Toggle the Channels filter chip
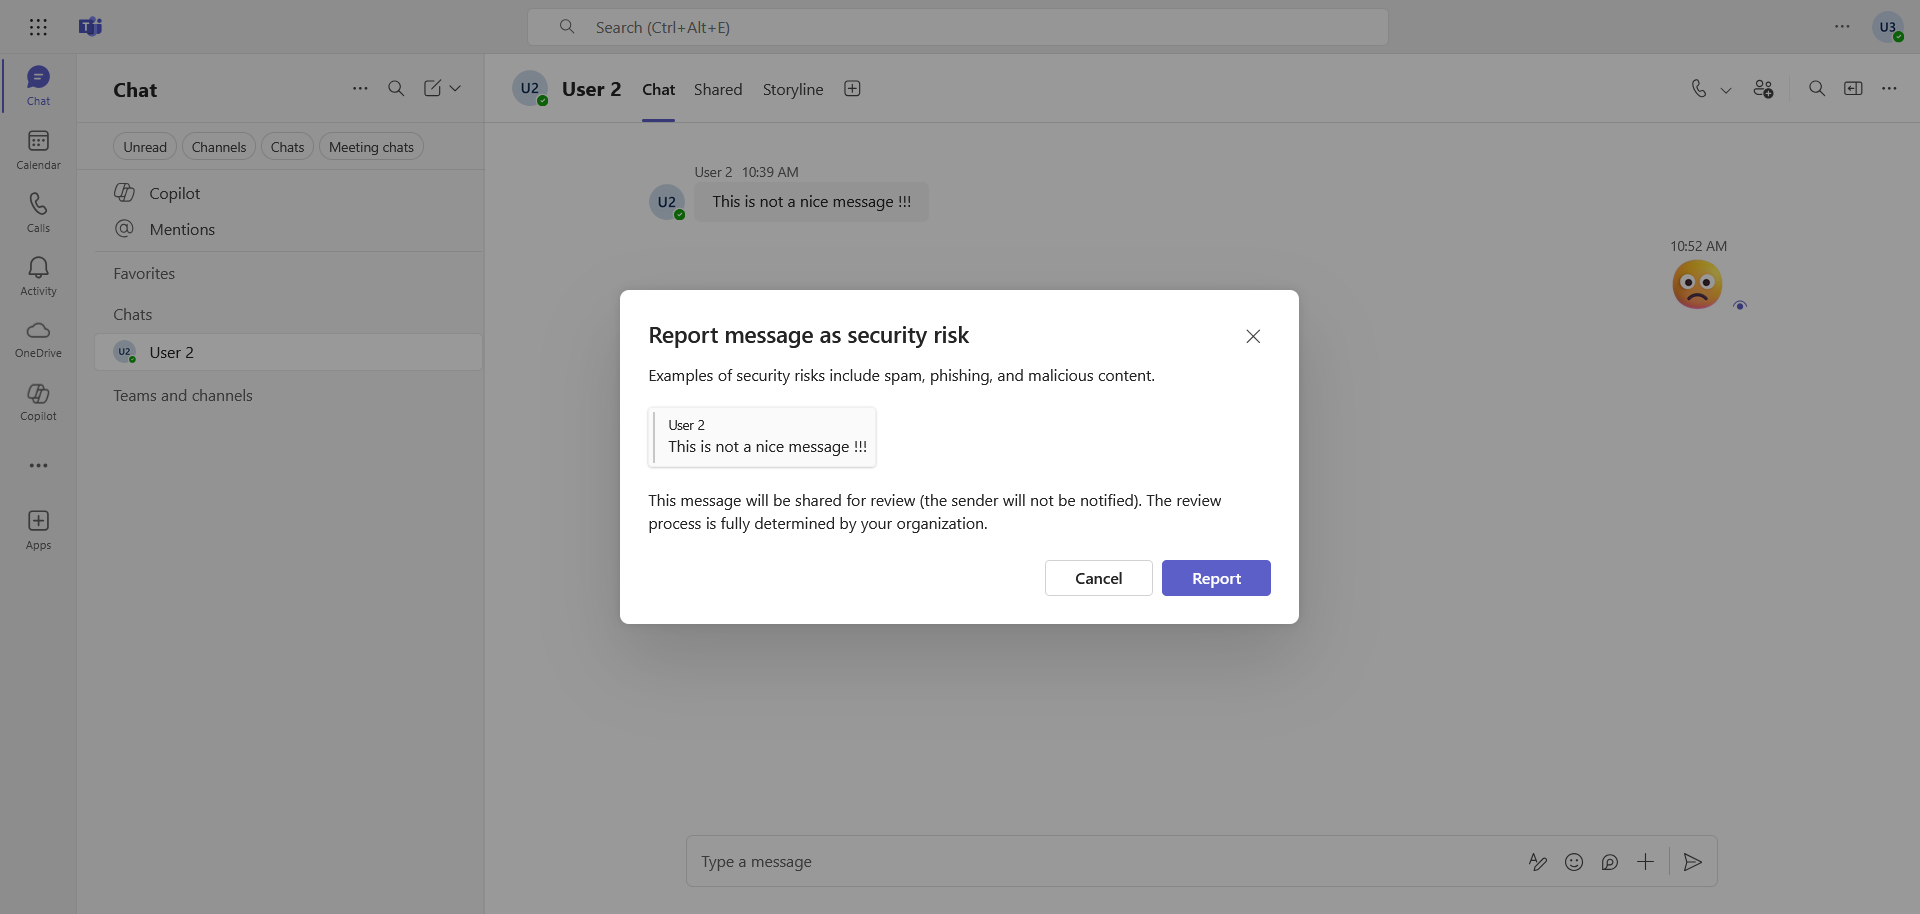This screenshot has height=914, width=1920. [218, 147]
